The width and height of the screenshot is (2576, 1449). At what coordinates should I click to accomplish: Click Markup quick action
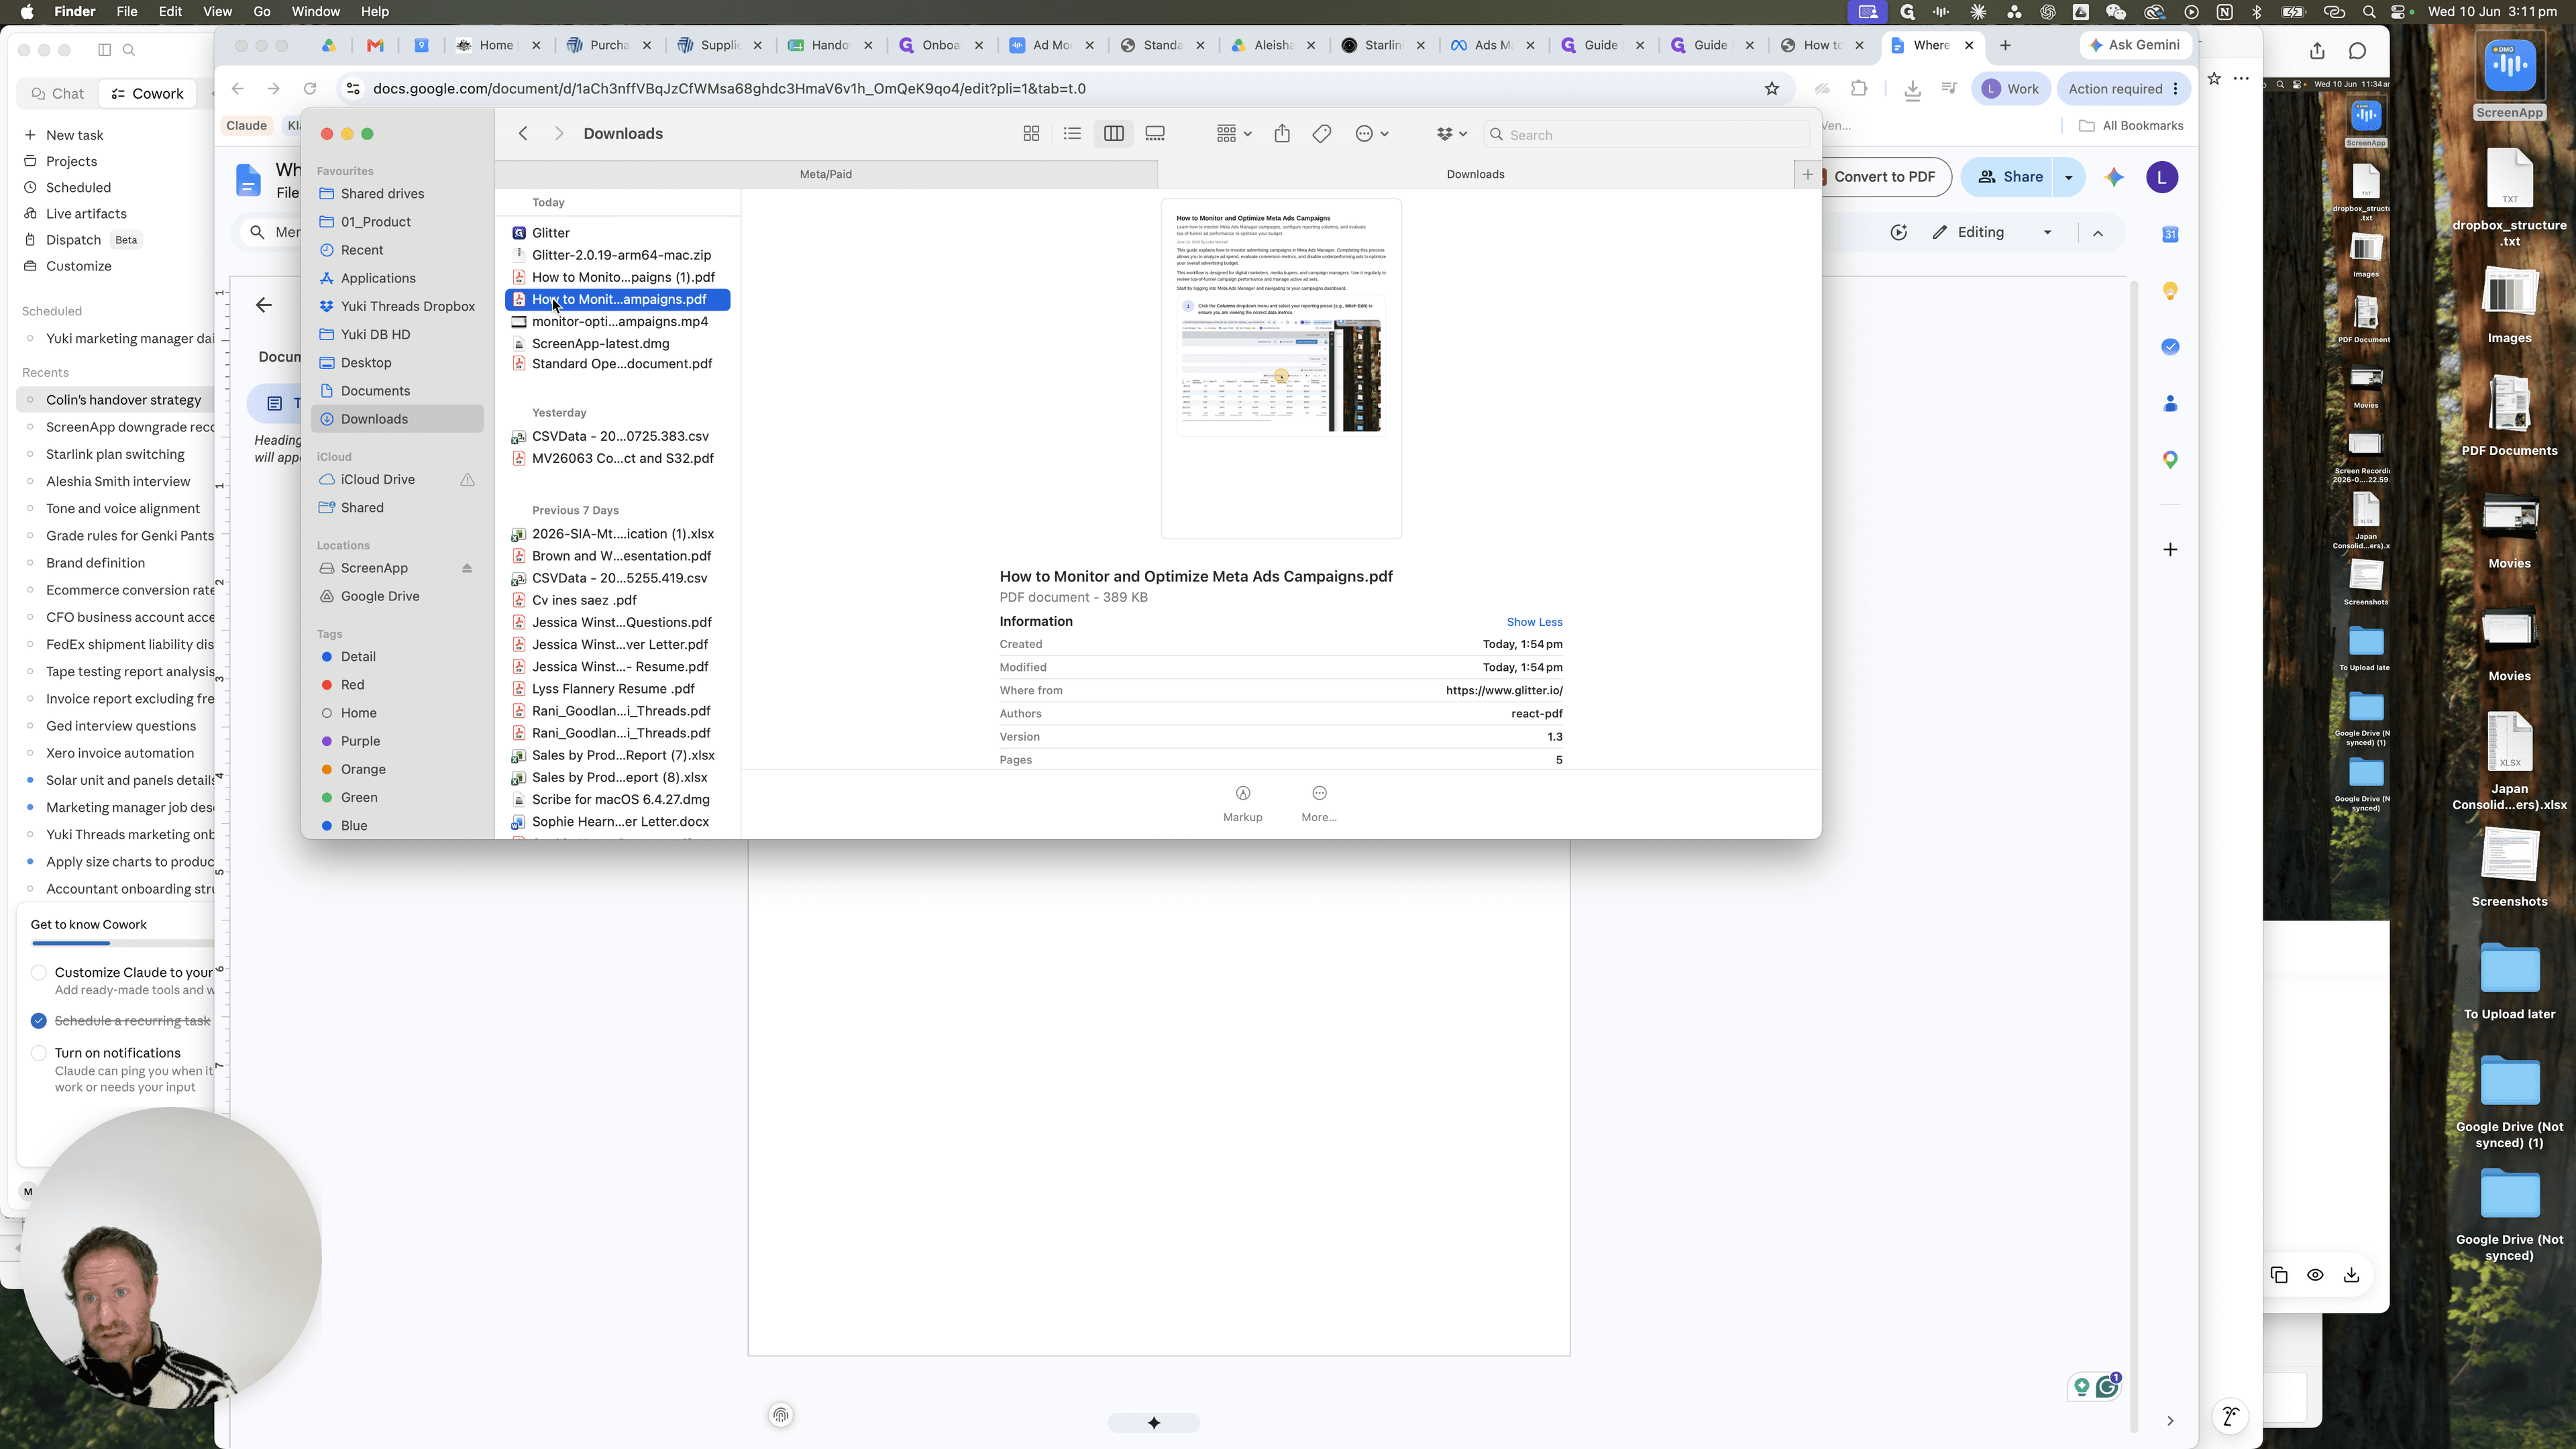pyautogui.click(x=1243, y=804)
